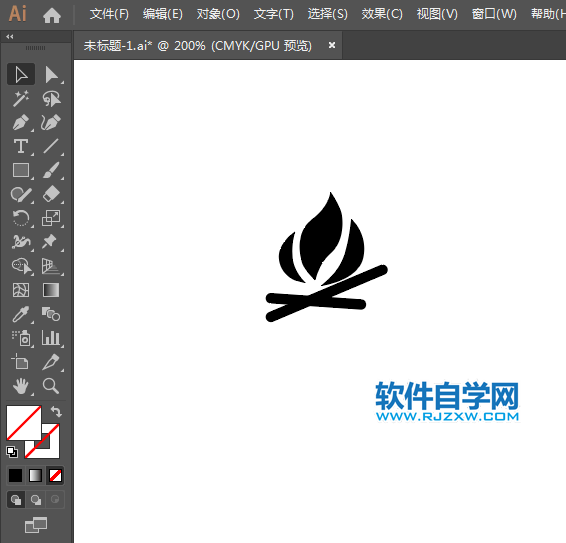Image resolution: width=566 pixels, height=543 pixels.
Task: Select the Shape Builder tool
Action: point(21,266)
